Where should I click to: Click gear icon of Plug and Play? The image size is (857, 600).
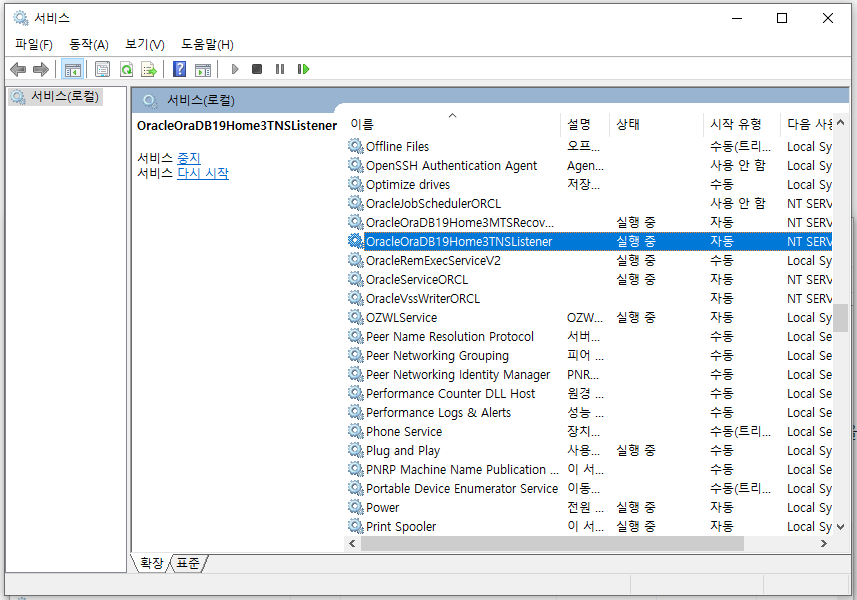click(356, 450)
